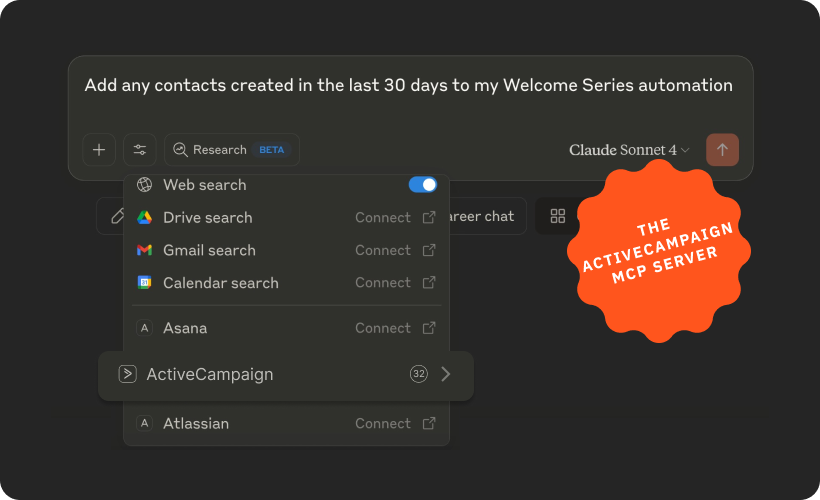The image size is (820, 500).
Task: Send message with the up-arrow button
Action: click(x=722, y=150)
